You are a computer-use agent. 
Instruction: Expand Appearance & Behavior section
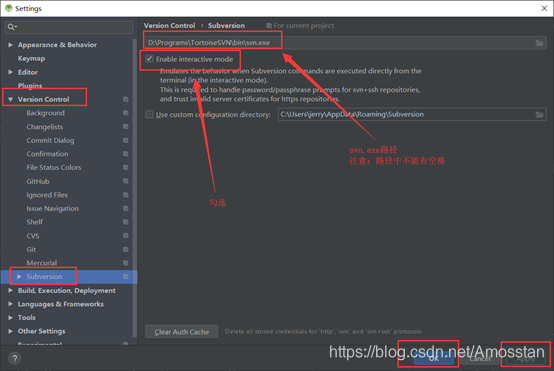(x=11, y=45)
